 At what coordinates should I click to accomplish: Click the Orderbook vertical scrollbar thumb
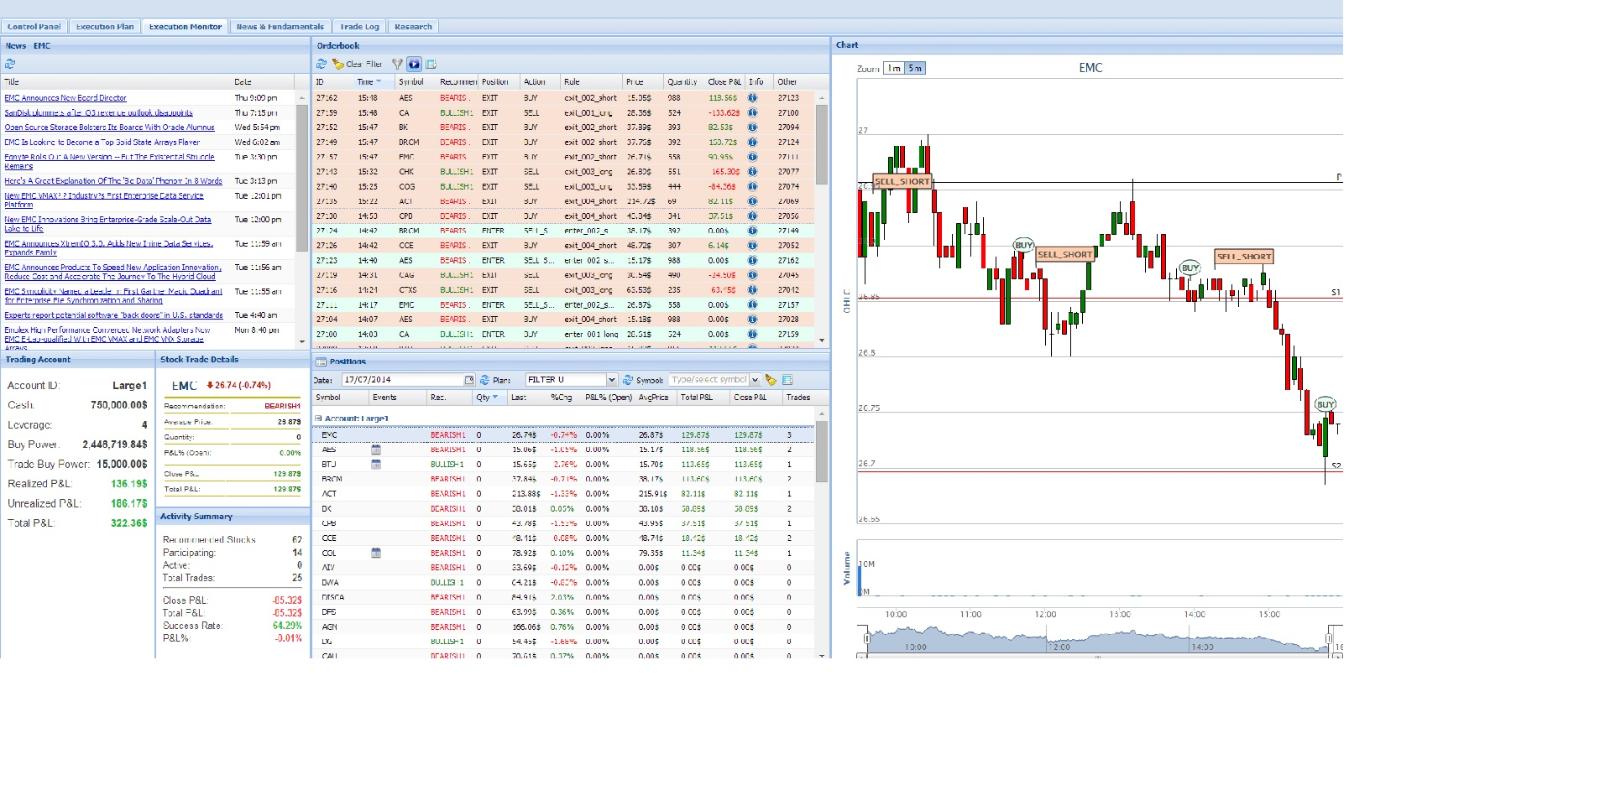822,143
